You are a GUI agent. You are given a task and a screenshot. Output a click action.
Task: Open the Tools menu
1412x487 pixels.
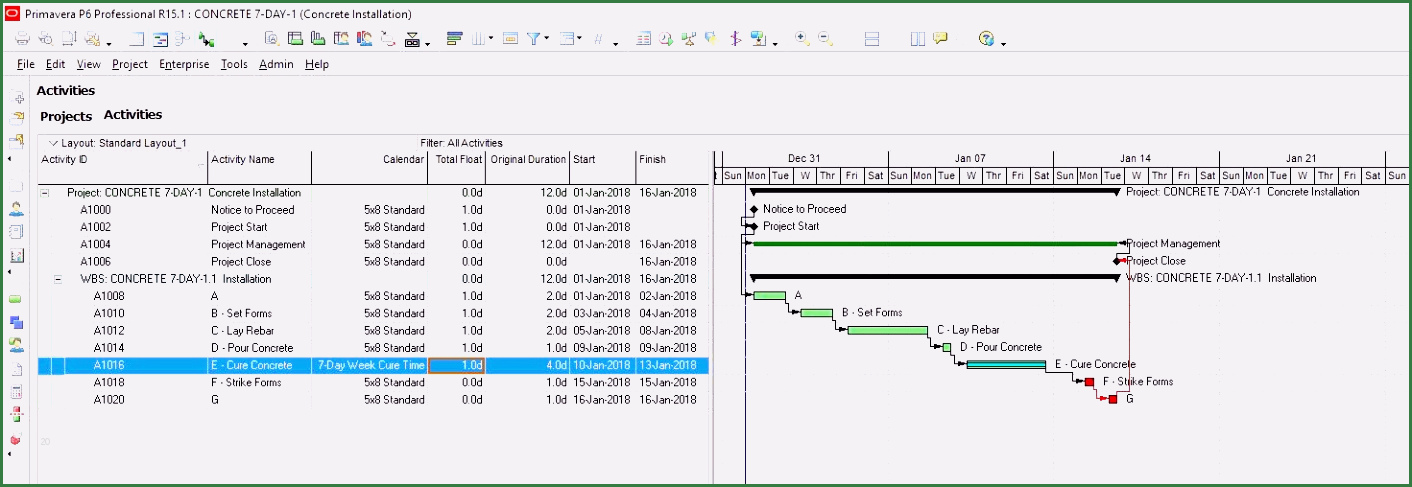[234, 64]
